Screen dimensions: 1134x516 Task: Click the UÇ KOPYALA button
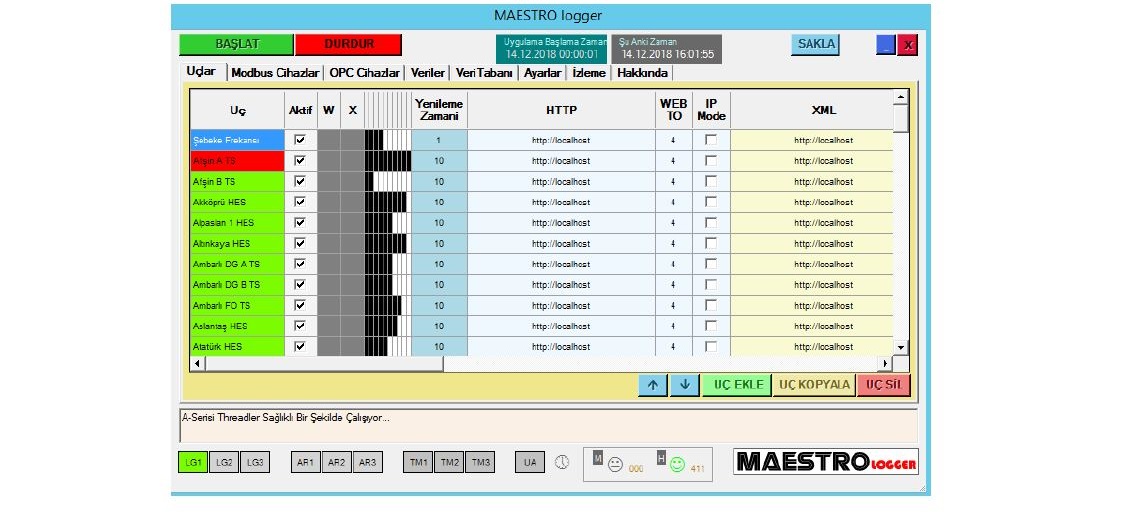tap(814, 385)
